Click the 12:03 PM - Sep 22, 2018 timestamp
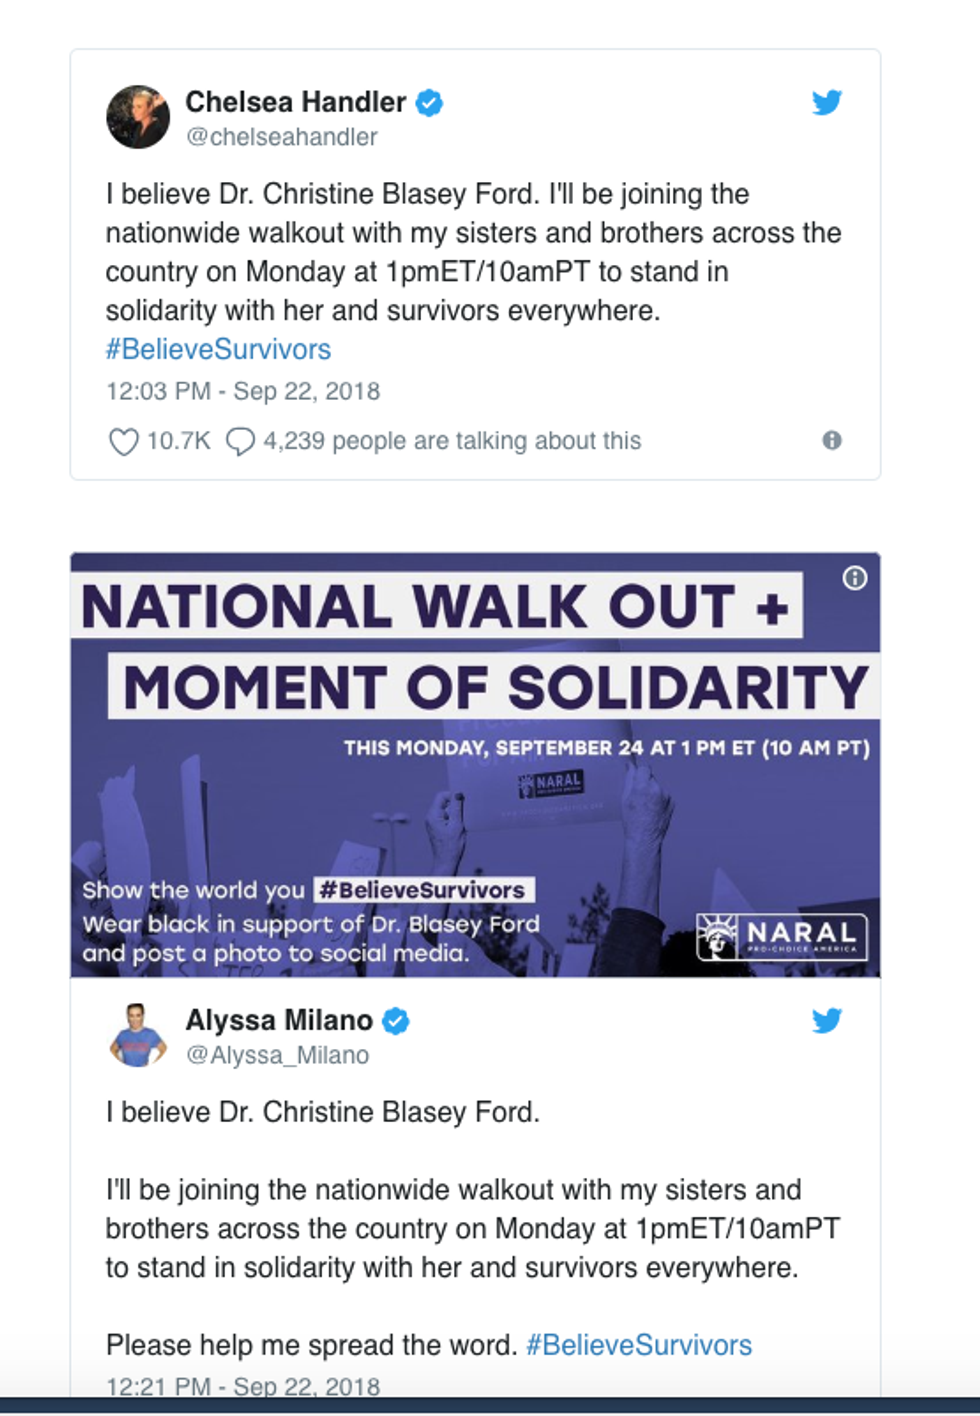The height and width of the screenshot is (1416, 980). pyautogui.click(x=243, y=391)
